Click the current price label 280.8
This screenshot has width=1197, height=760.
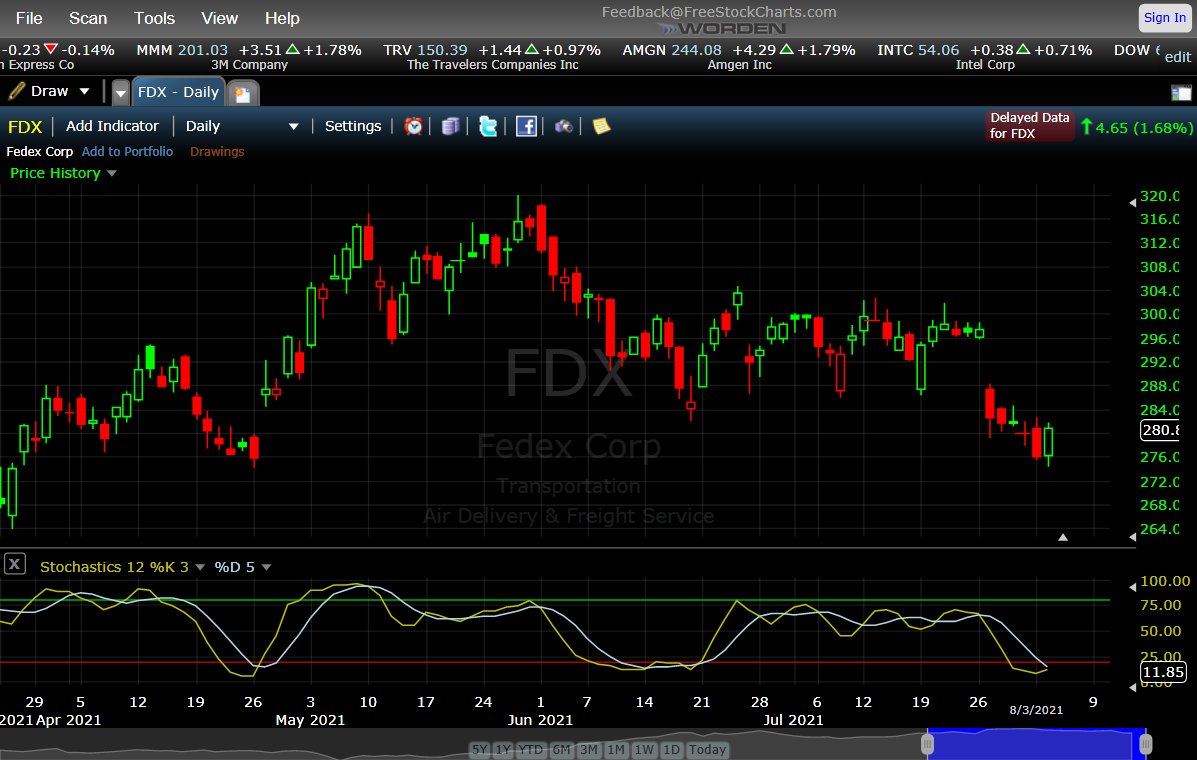[x=1161, y=430]
